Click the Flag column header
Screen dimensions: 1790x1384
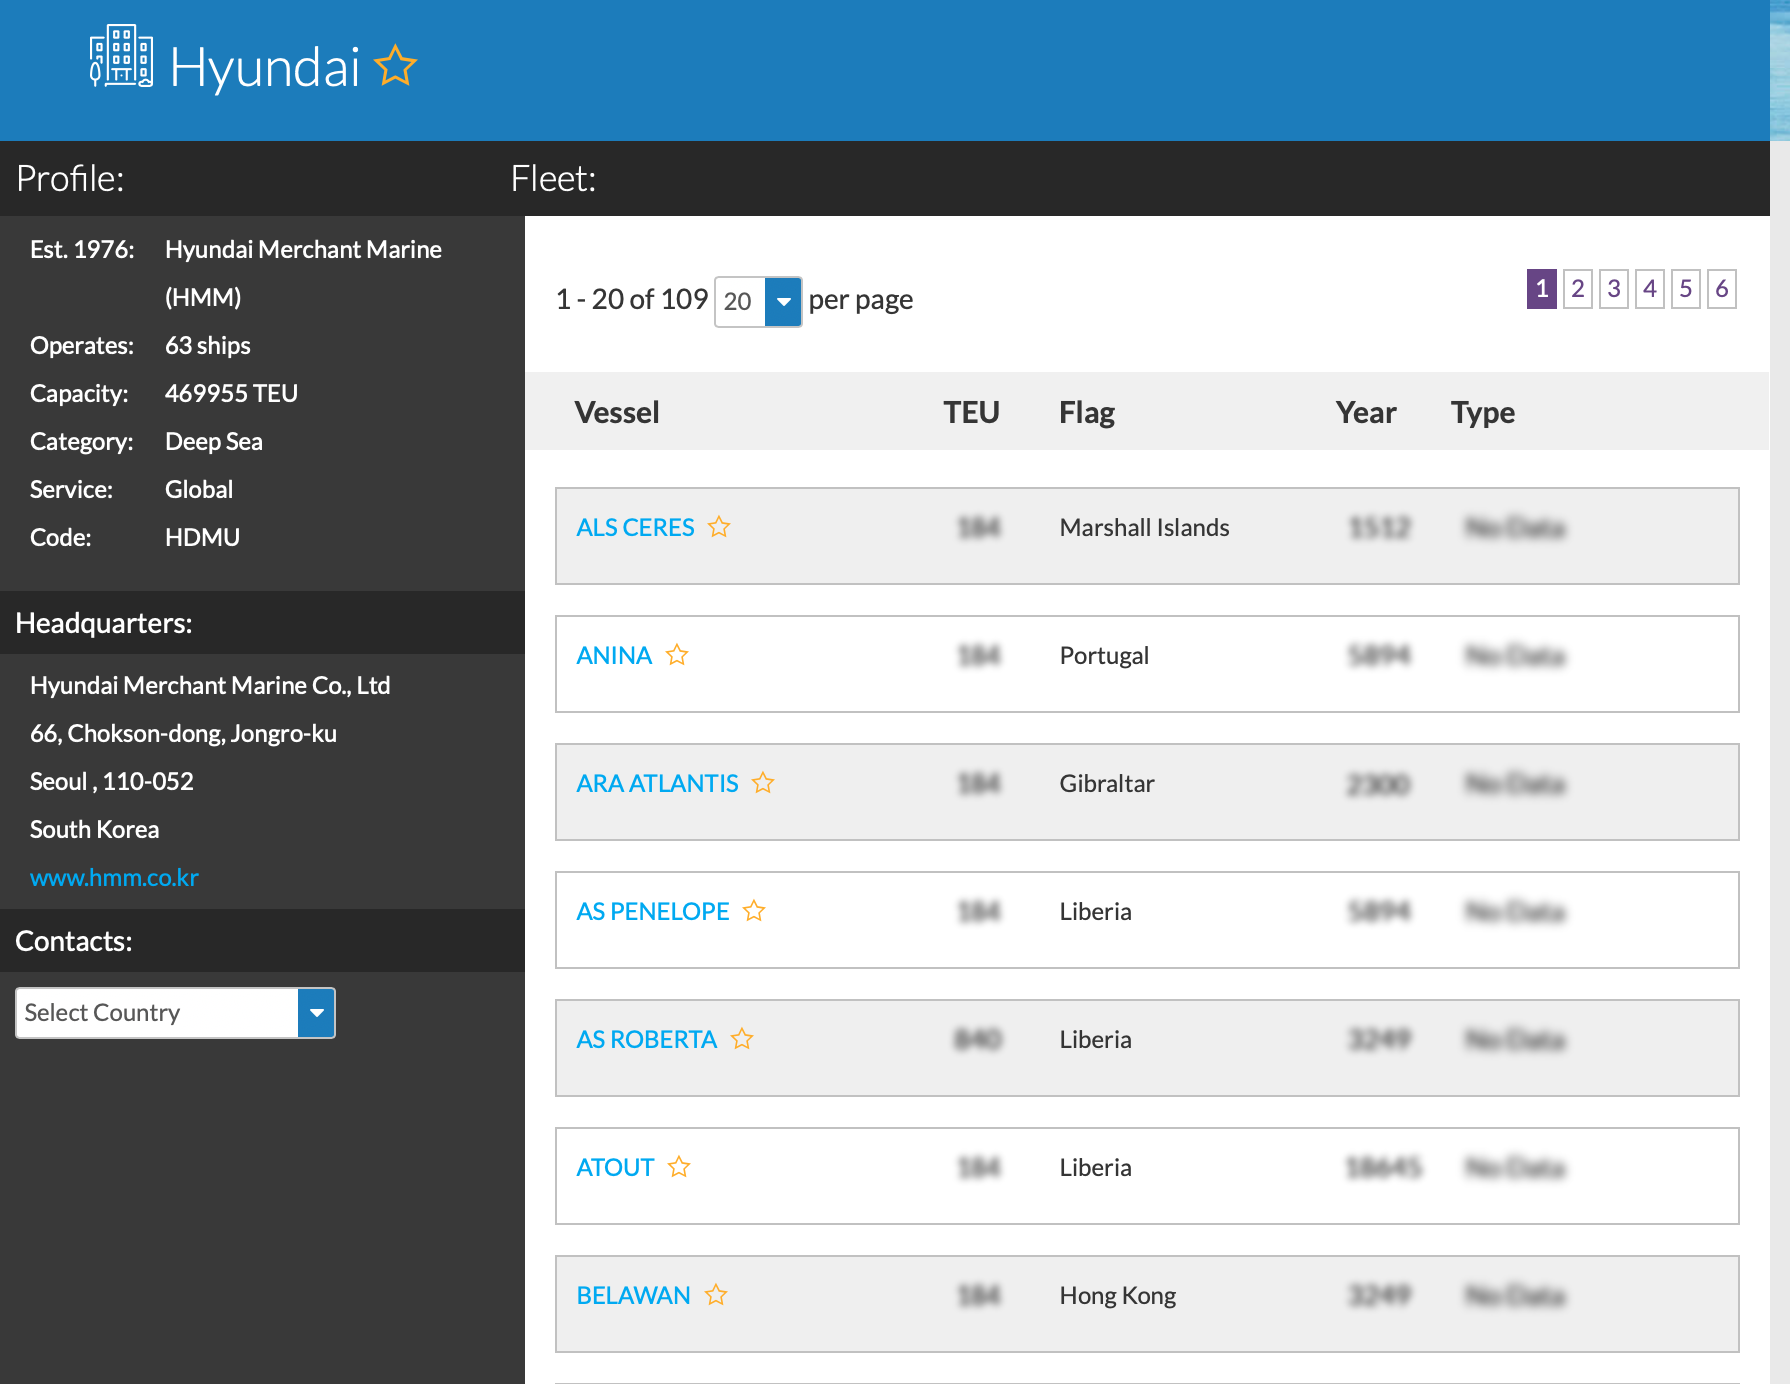click(x=1087, y=412)
